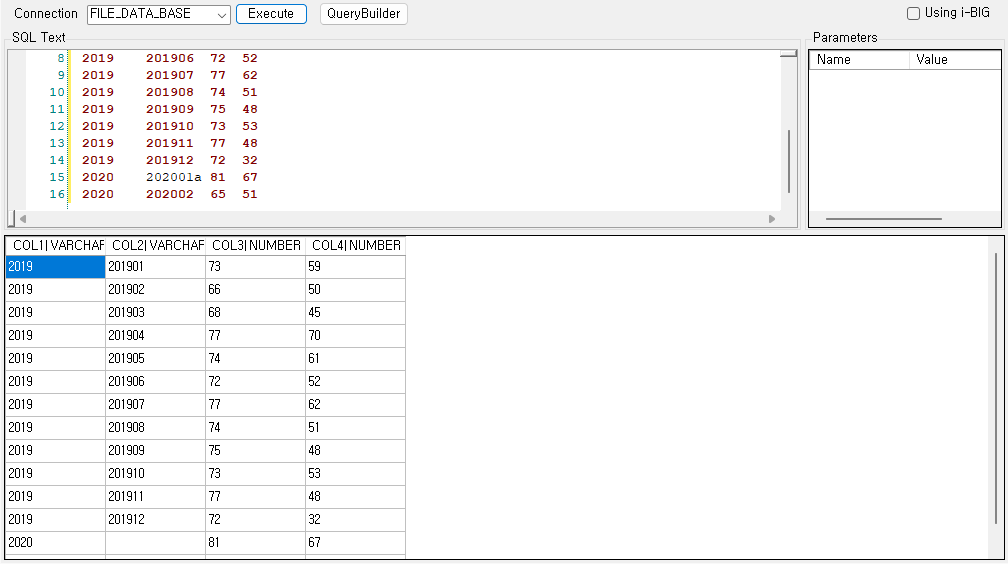Image resolution: width=1008 pixels, height=564 pixels.
Task: Click the COL4|NUMBER column header
Action: click(355, 245)
